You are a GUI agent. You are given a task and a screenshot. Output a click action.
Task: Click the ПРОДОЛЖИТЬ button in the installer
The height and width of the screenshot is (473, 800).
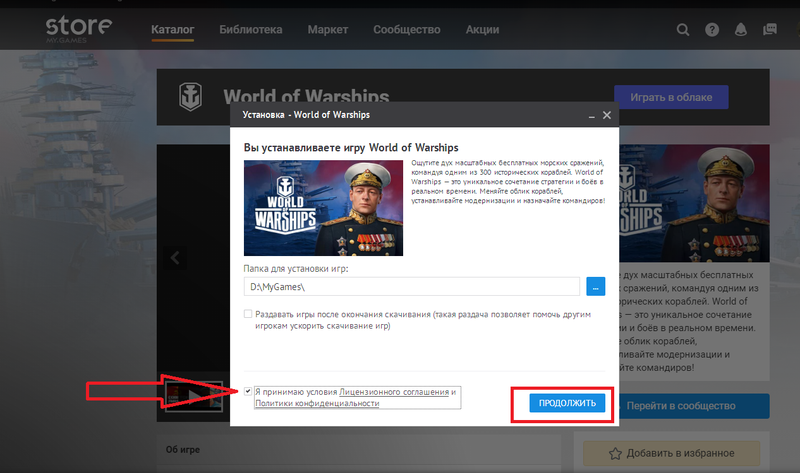coord(567,403)
